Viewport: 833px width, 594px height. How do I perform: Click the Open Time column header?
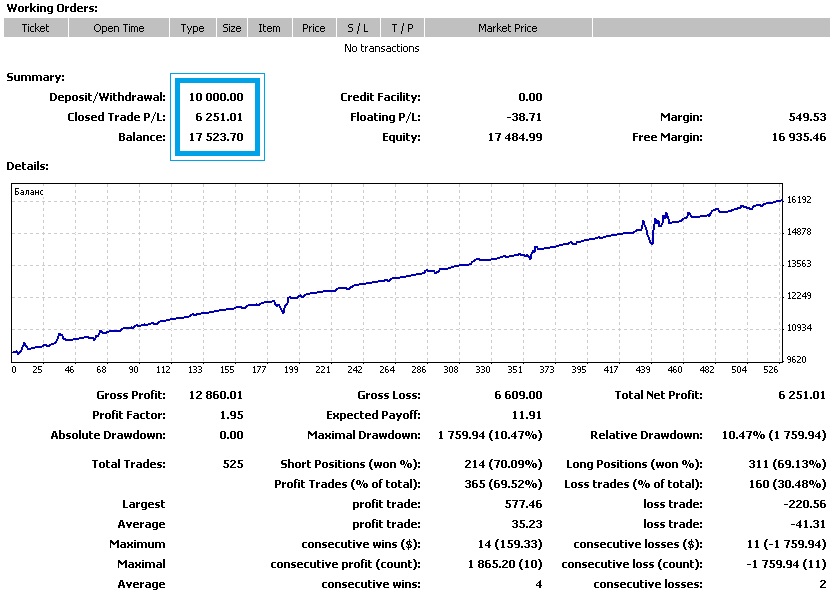119,28
